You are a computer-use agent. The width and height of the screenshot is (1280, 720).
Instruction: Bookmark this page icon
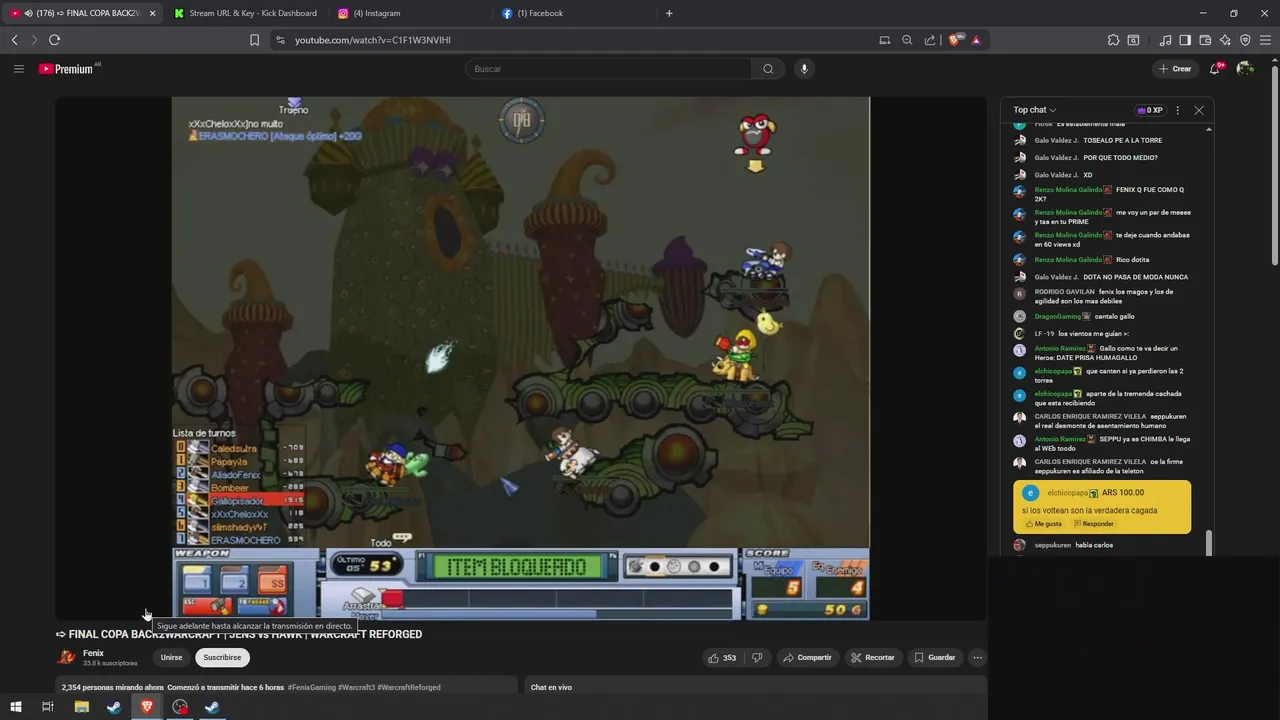tap(254, 40)
